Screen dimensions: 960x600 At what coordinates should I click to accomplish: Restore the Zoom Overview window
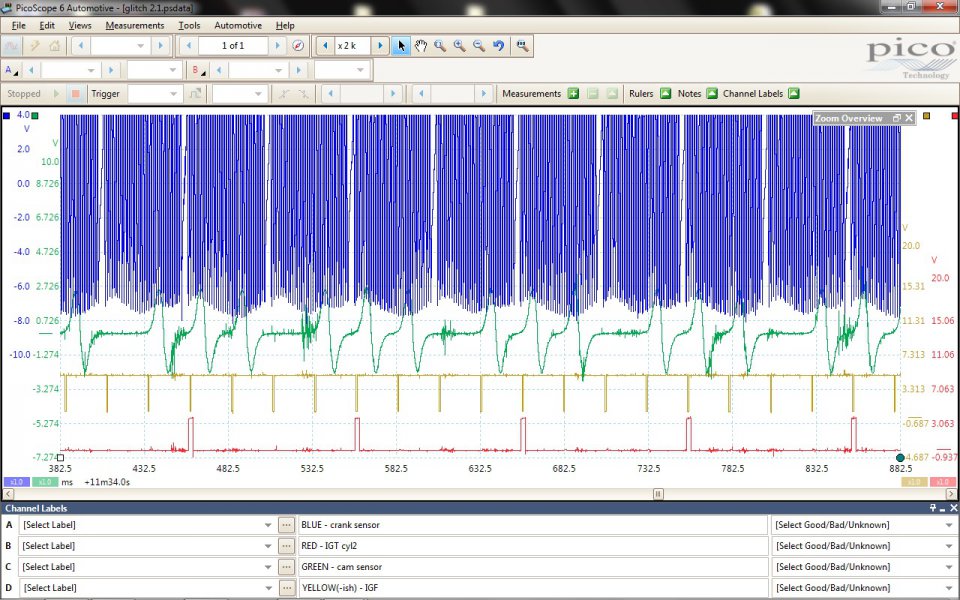click(x=897, y=118)
